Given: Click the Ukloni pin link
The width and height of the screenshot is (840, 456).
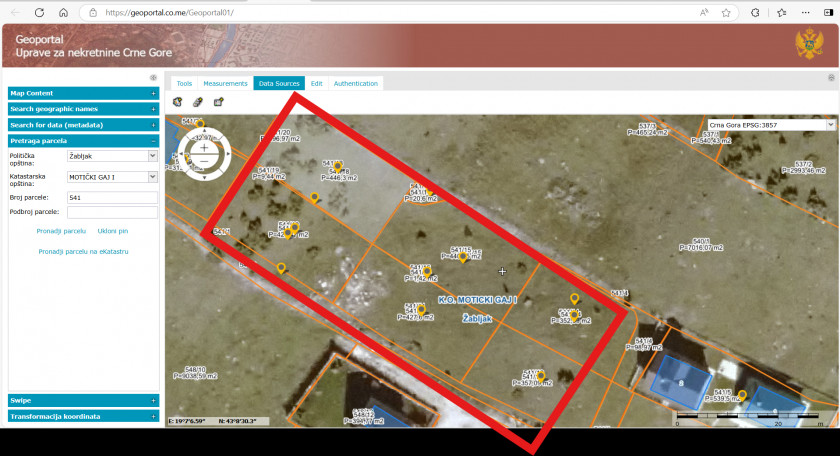Looking at the screenshot, I should point(112,231).
